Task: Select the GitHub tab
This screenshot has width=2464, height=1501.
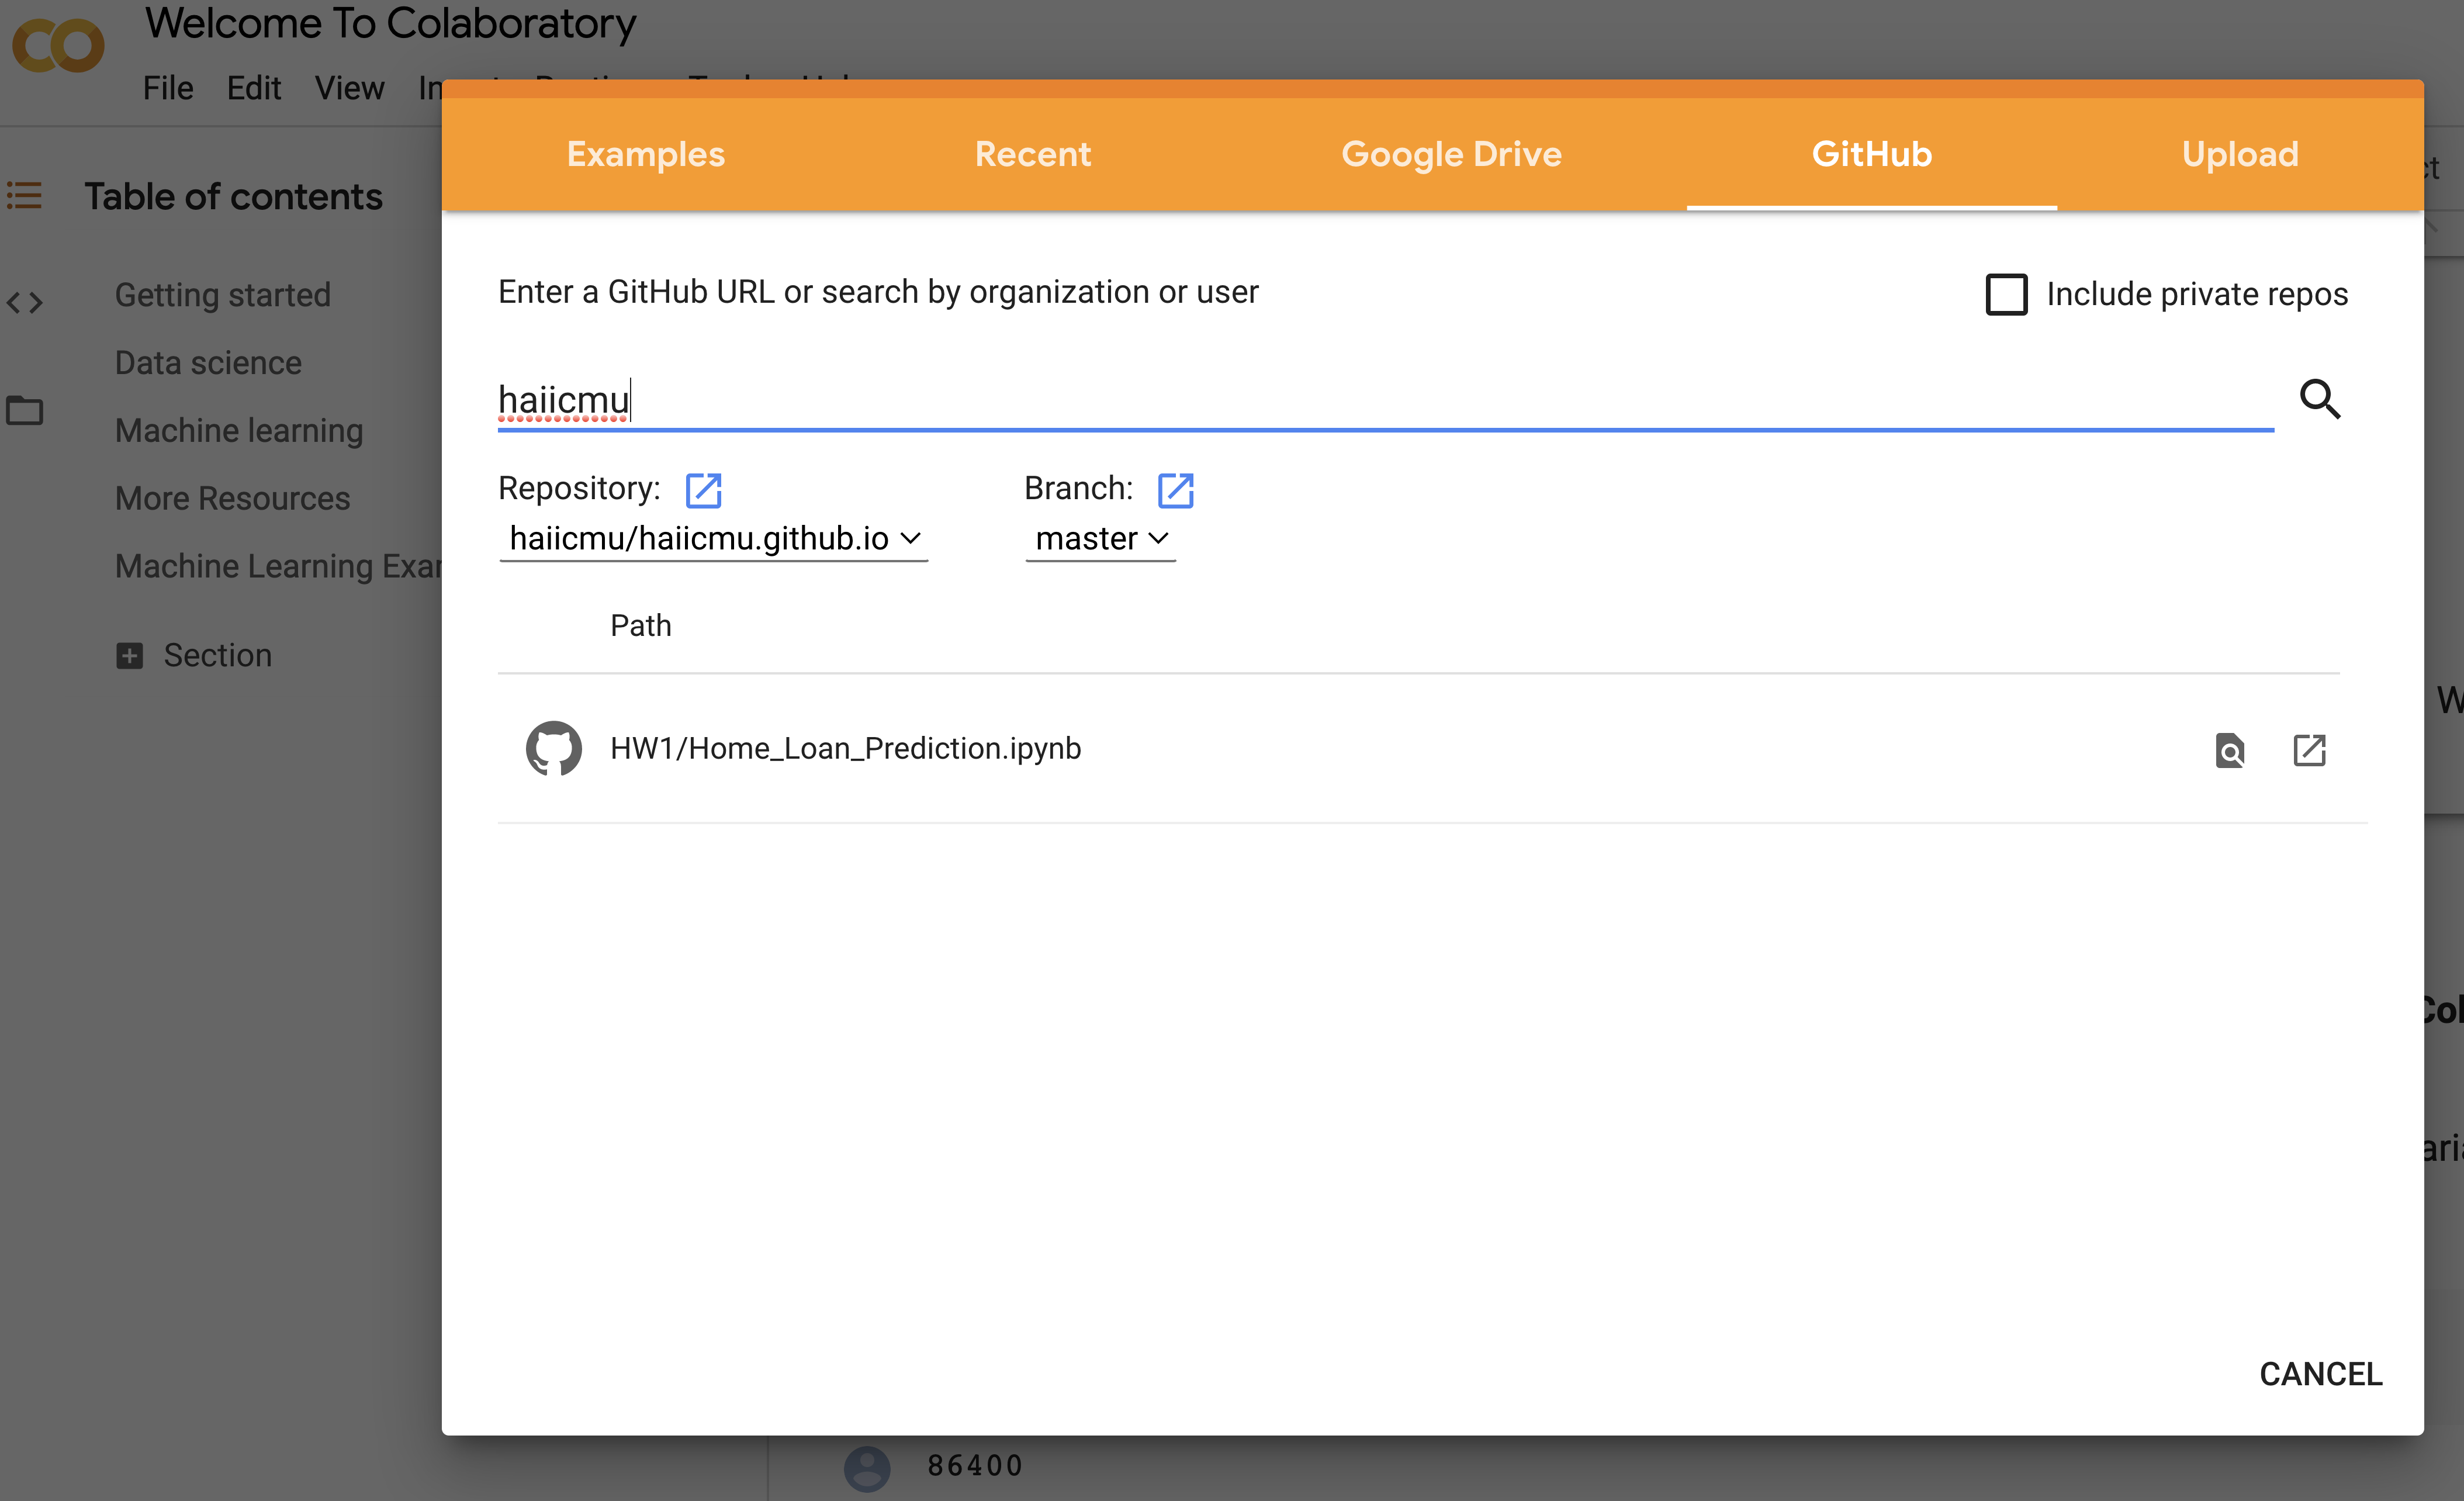Action: [x=1871, y=154]
